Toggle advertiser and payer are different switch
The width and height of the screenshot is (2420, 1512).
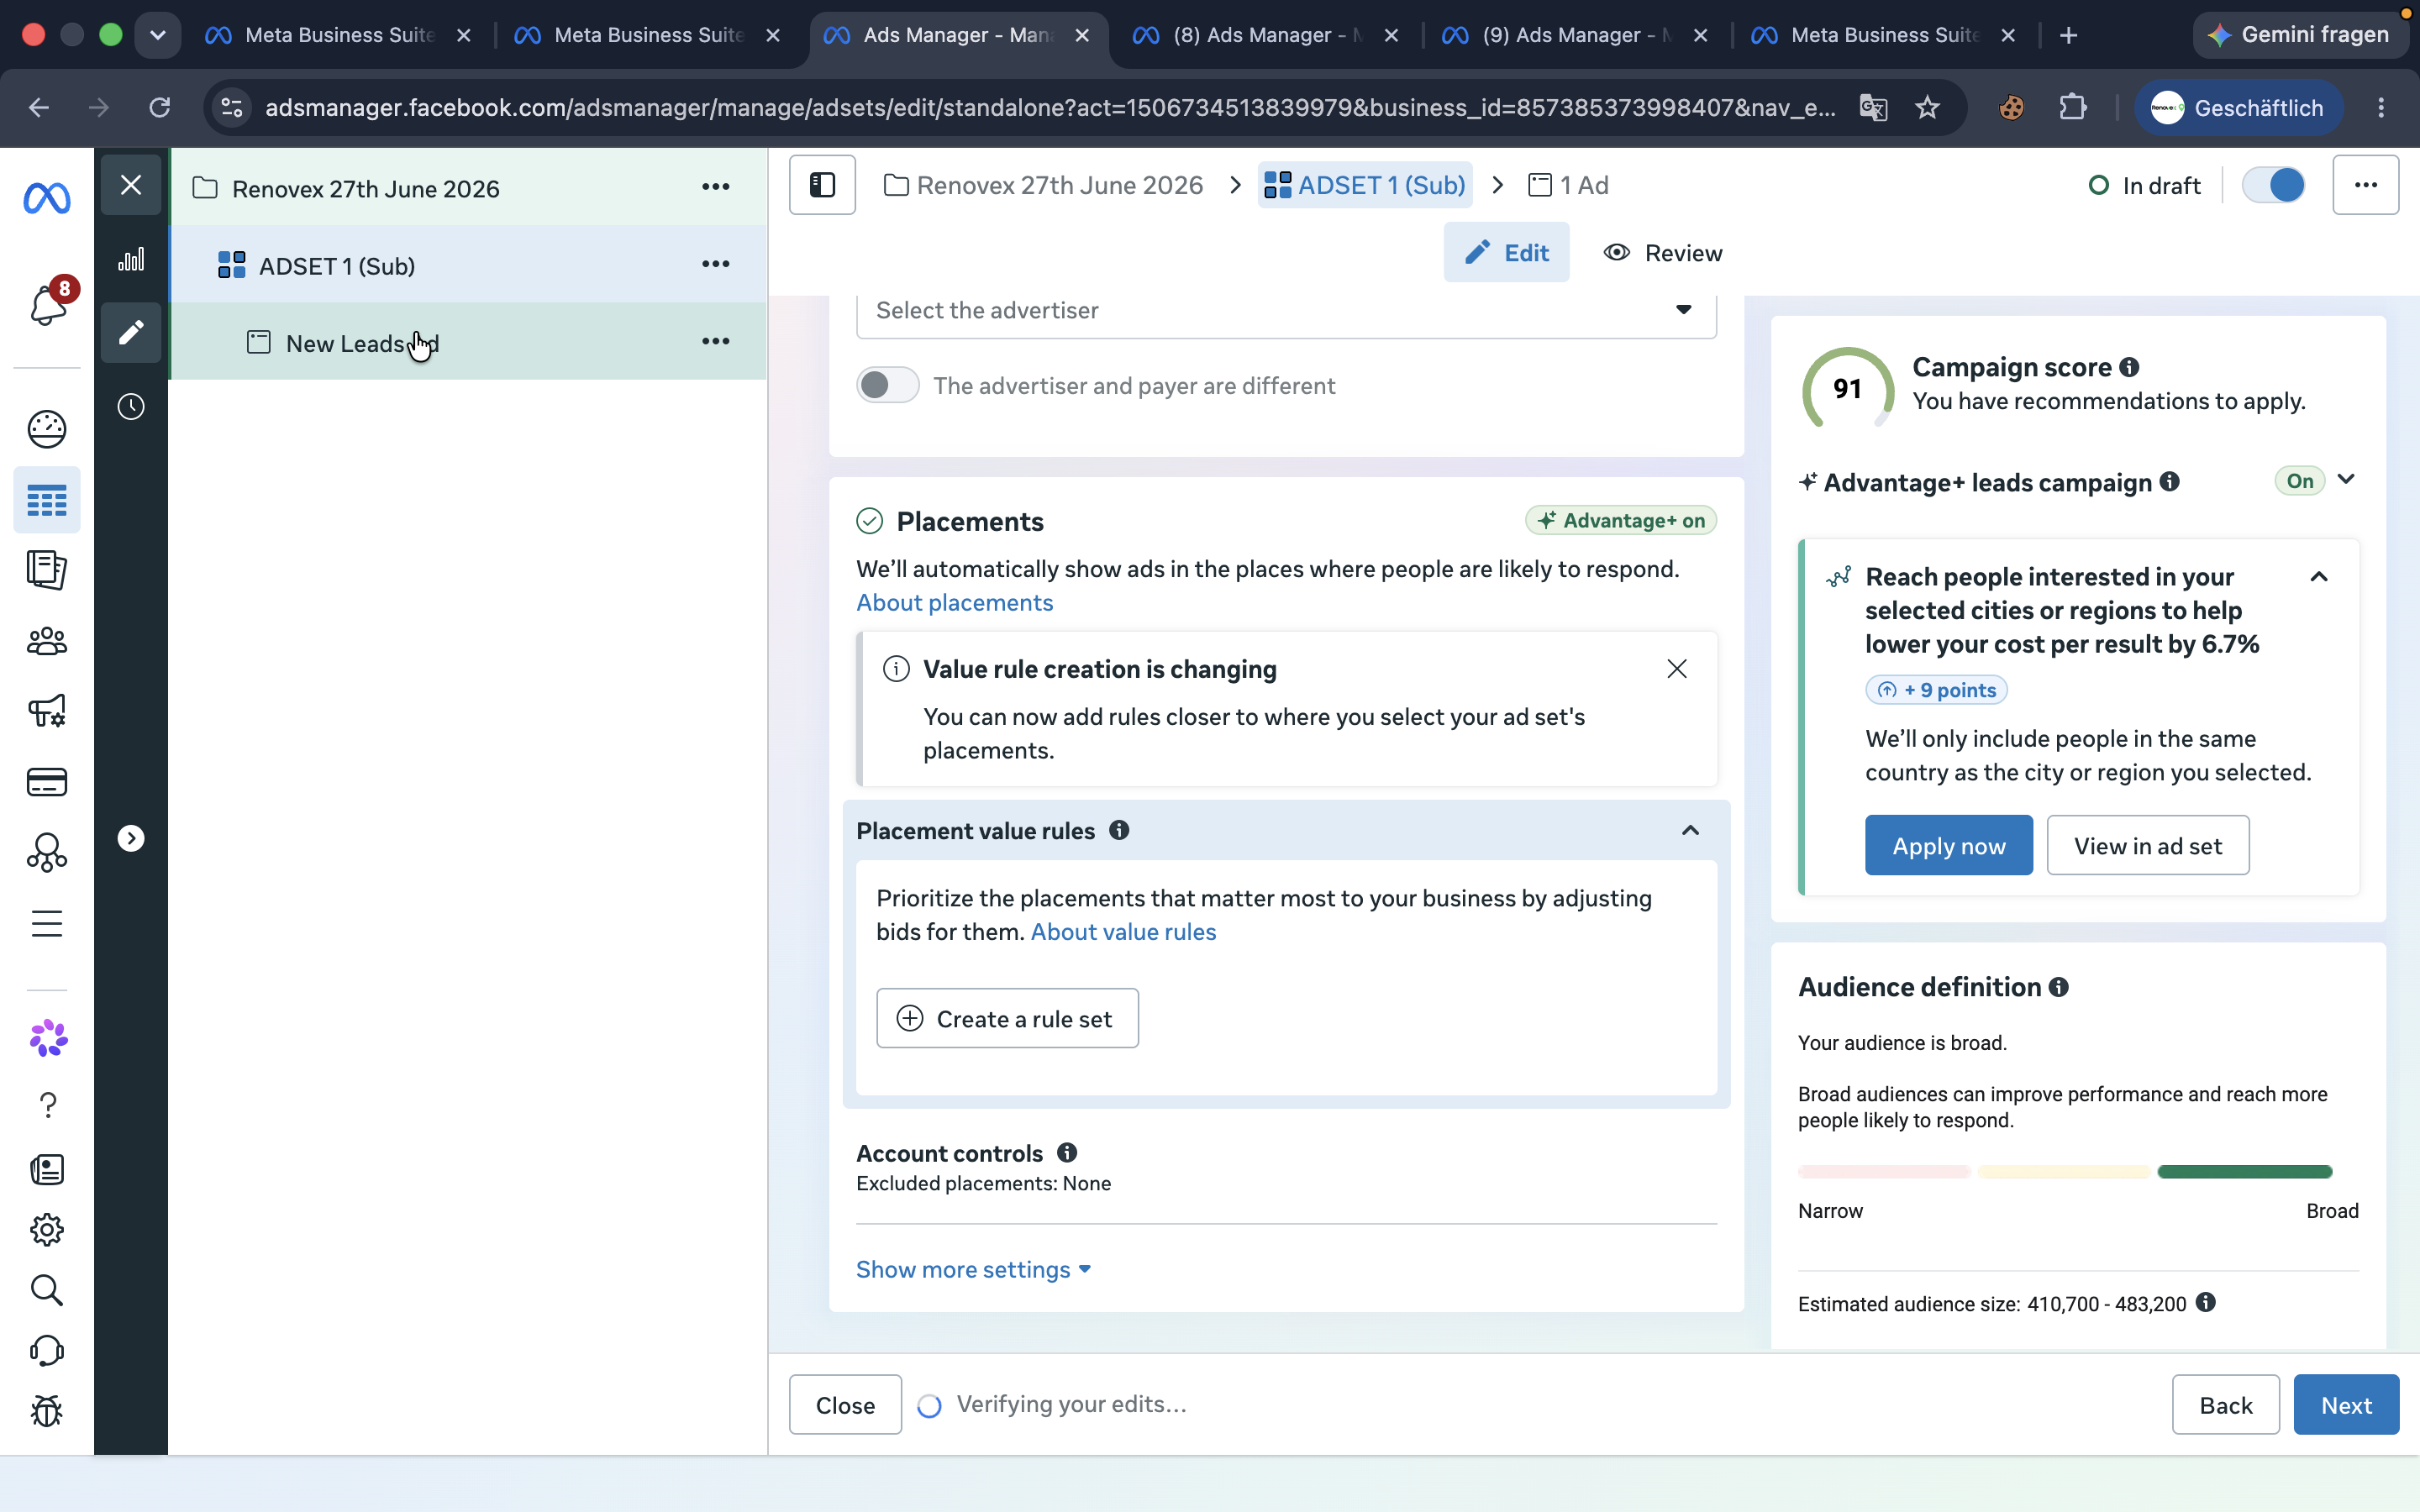(887, 385)
